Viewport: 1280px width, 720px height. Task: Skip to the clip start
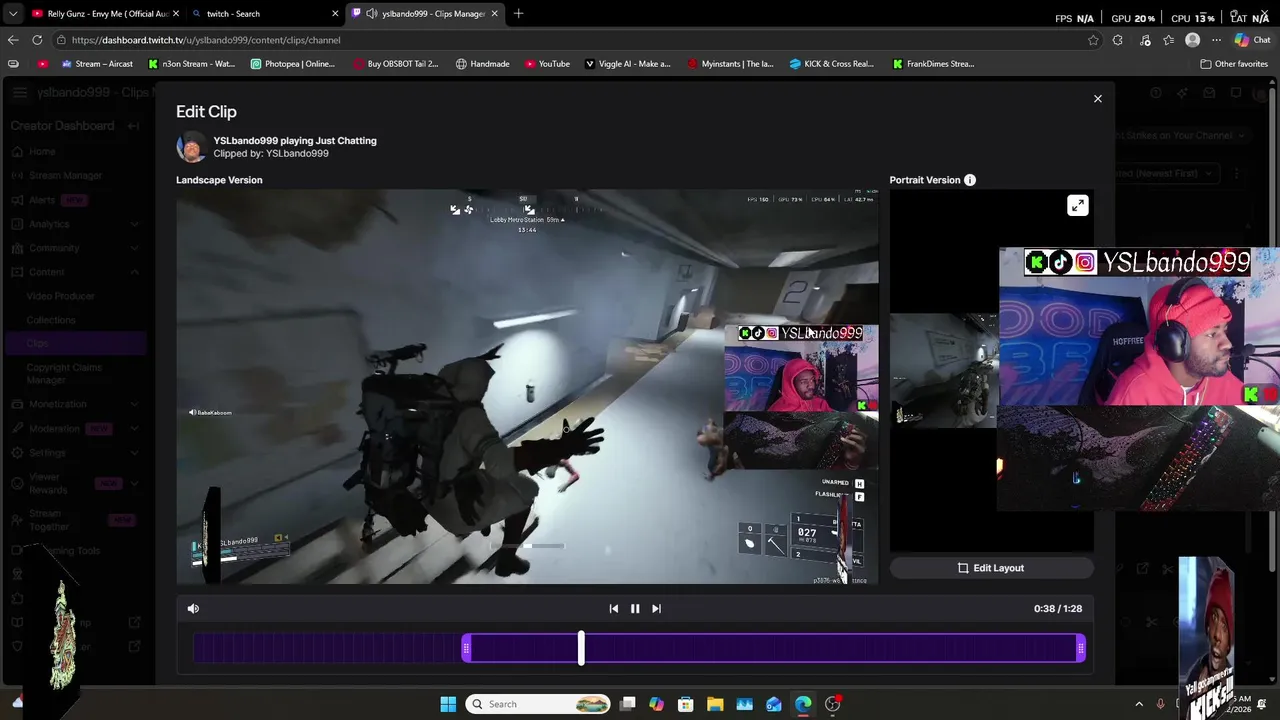click(613, 608)
